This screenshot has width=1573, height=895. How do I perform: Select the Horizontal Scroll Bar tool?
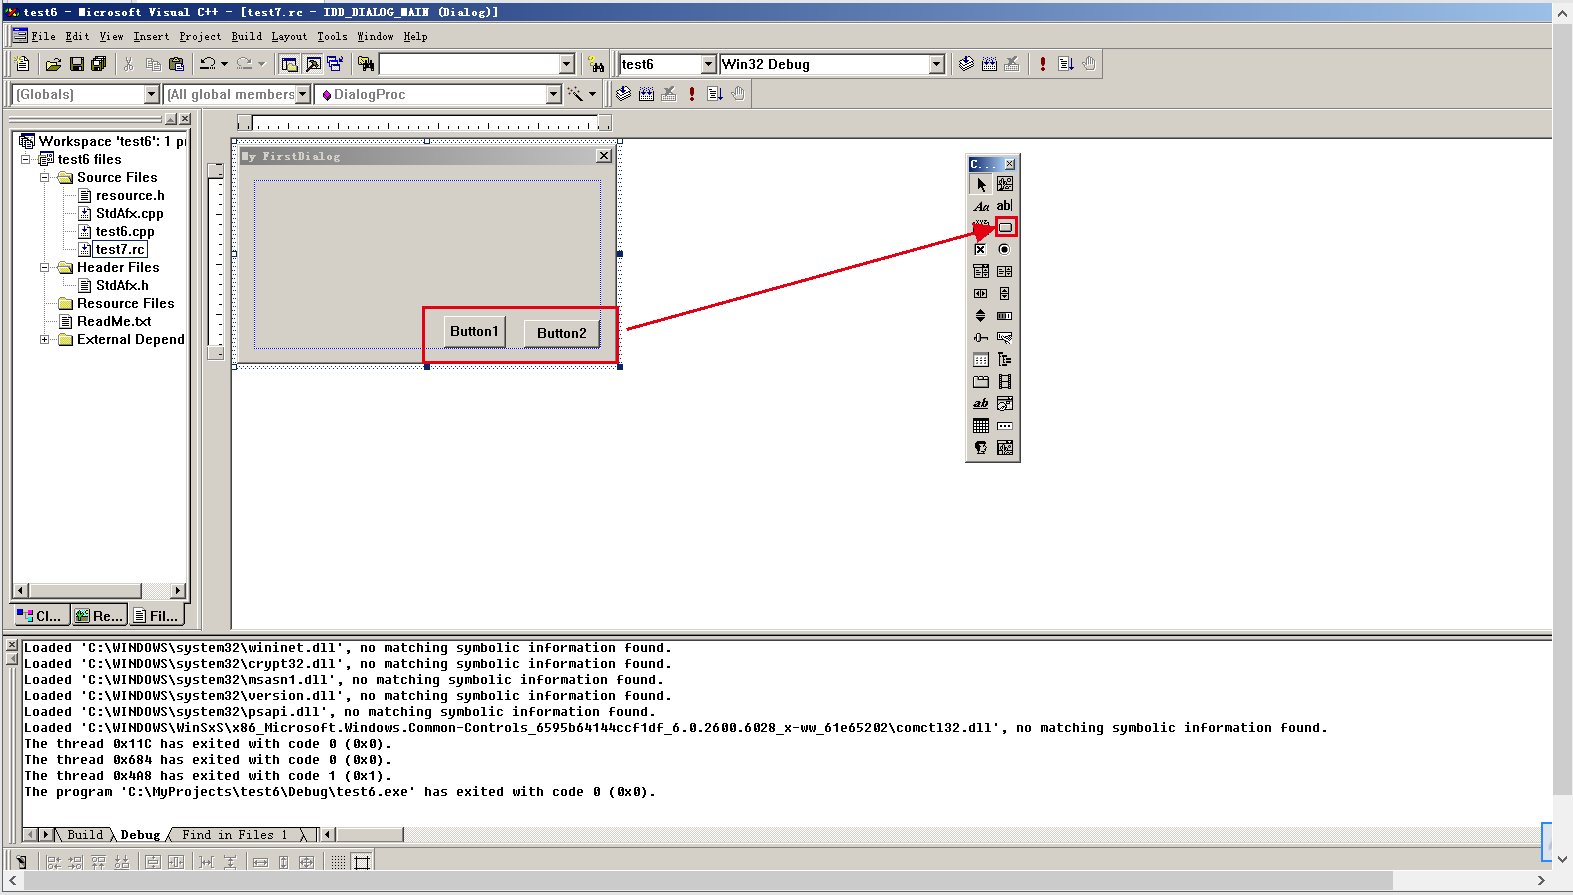point(981,294)
